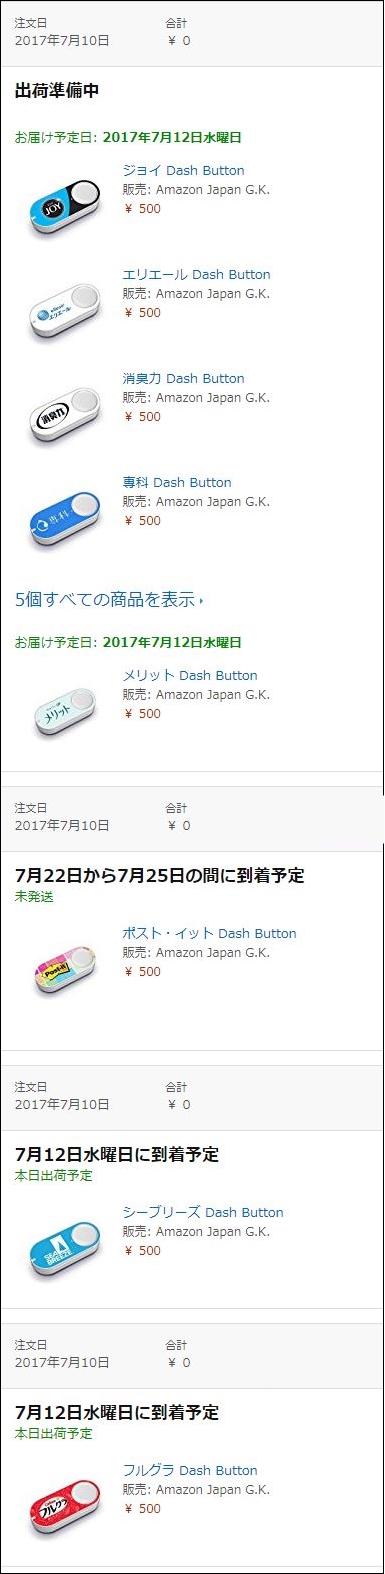The width and height of the screenshot is (385, 1574).
Task: Select the 未発送 status text
Action: click(x=34, y=897)
